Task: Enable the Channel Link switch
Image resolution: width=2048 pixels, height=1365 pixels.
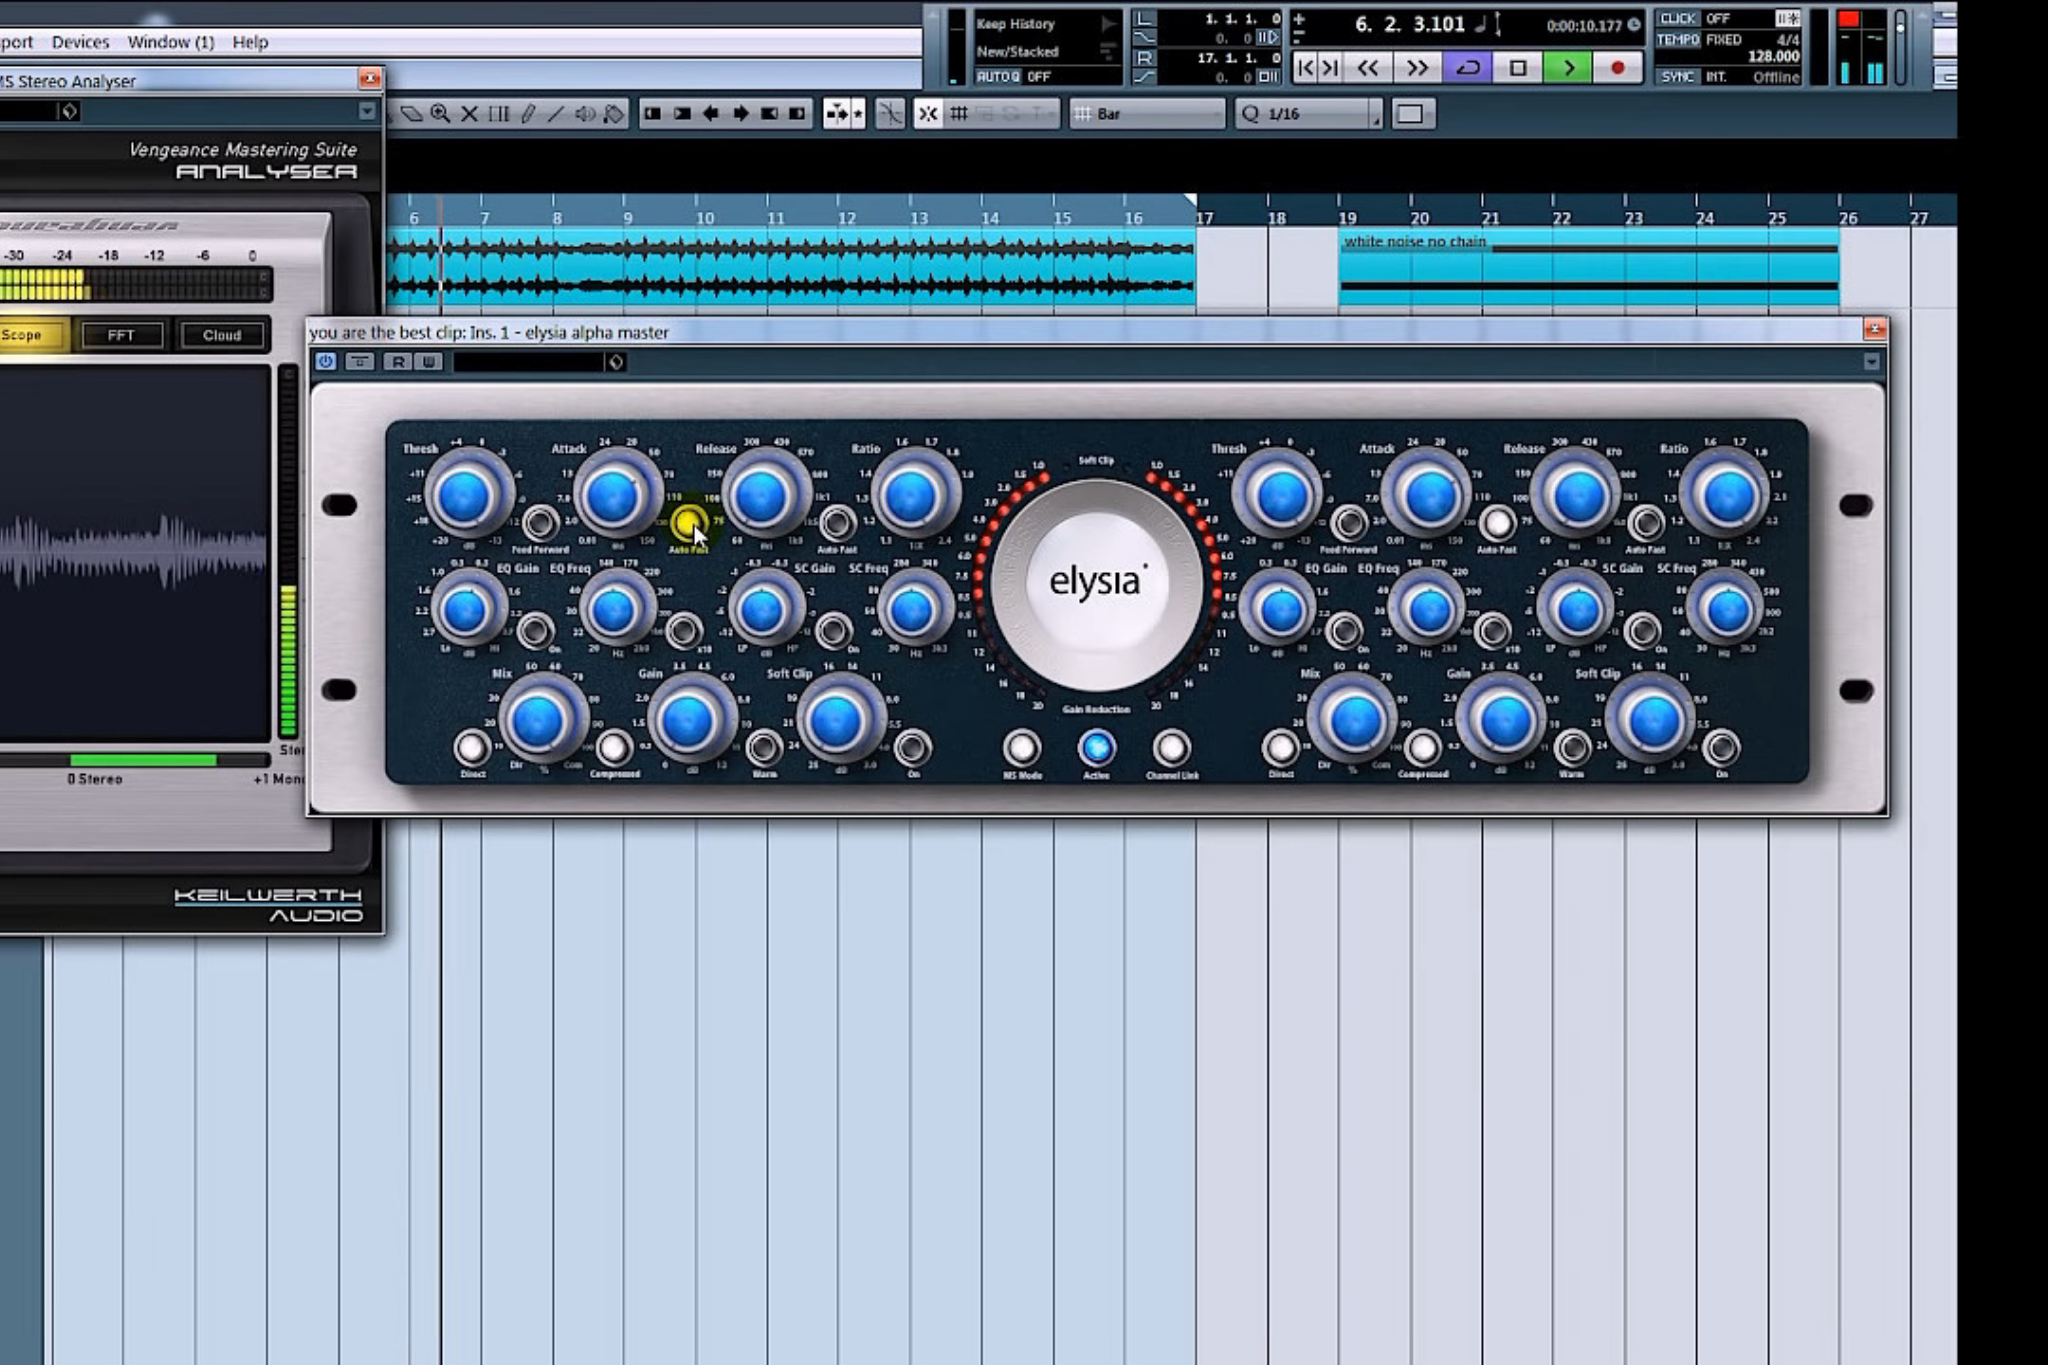Action: [x=1171, y=747]
